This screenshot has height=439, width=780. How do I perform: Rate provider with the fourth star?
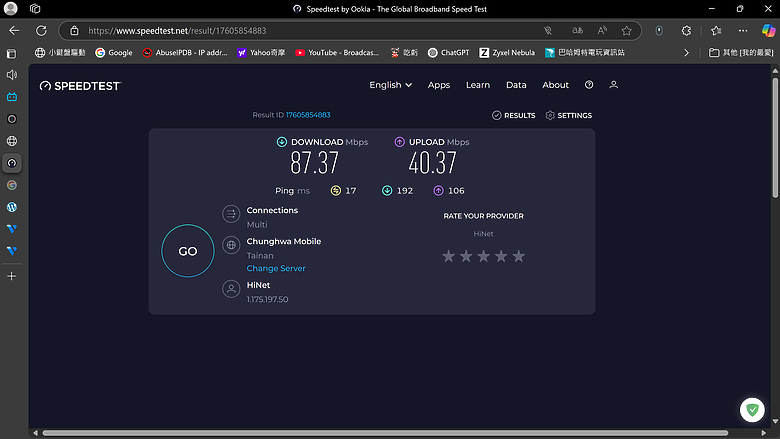point(501,256)
